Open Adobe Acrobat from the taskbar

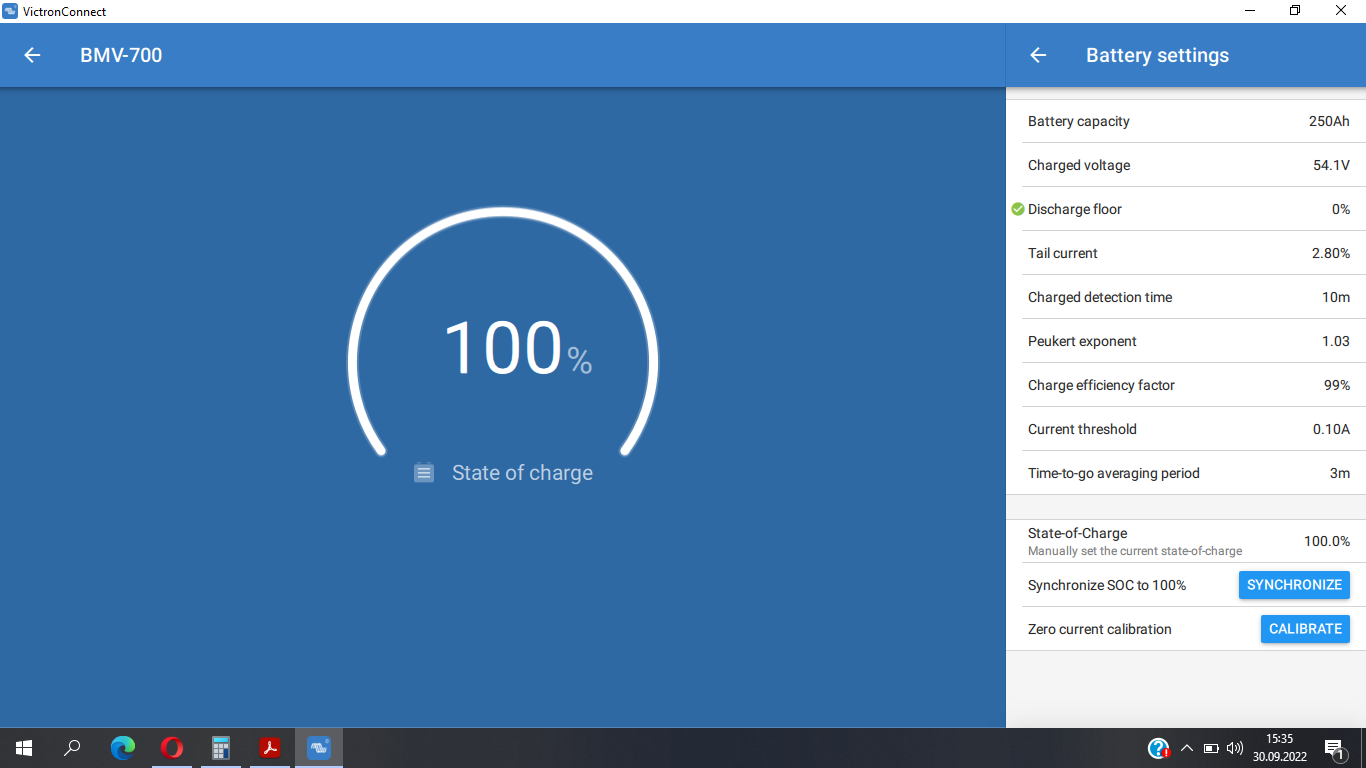point(270,747)
